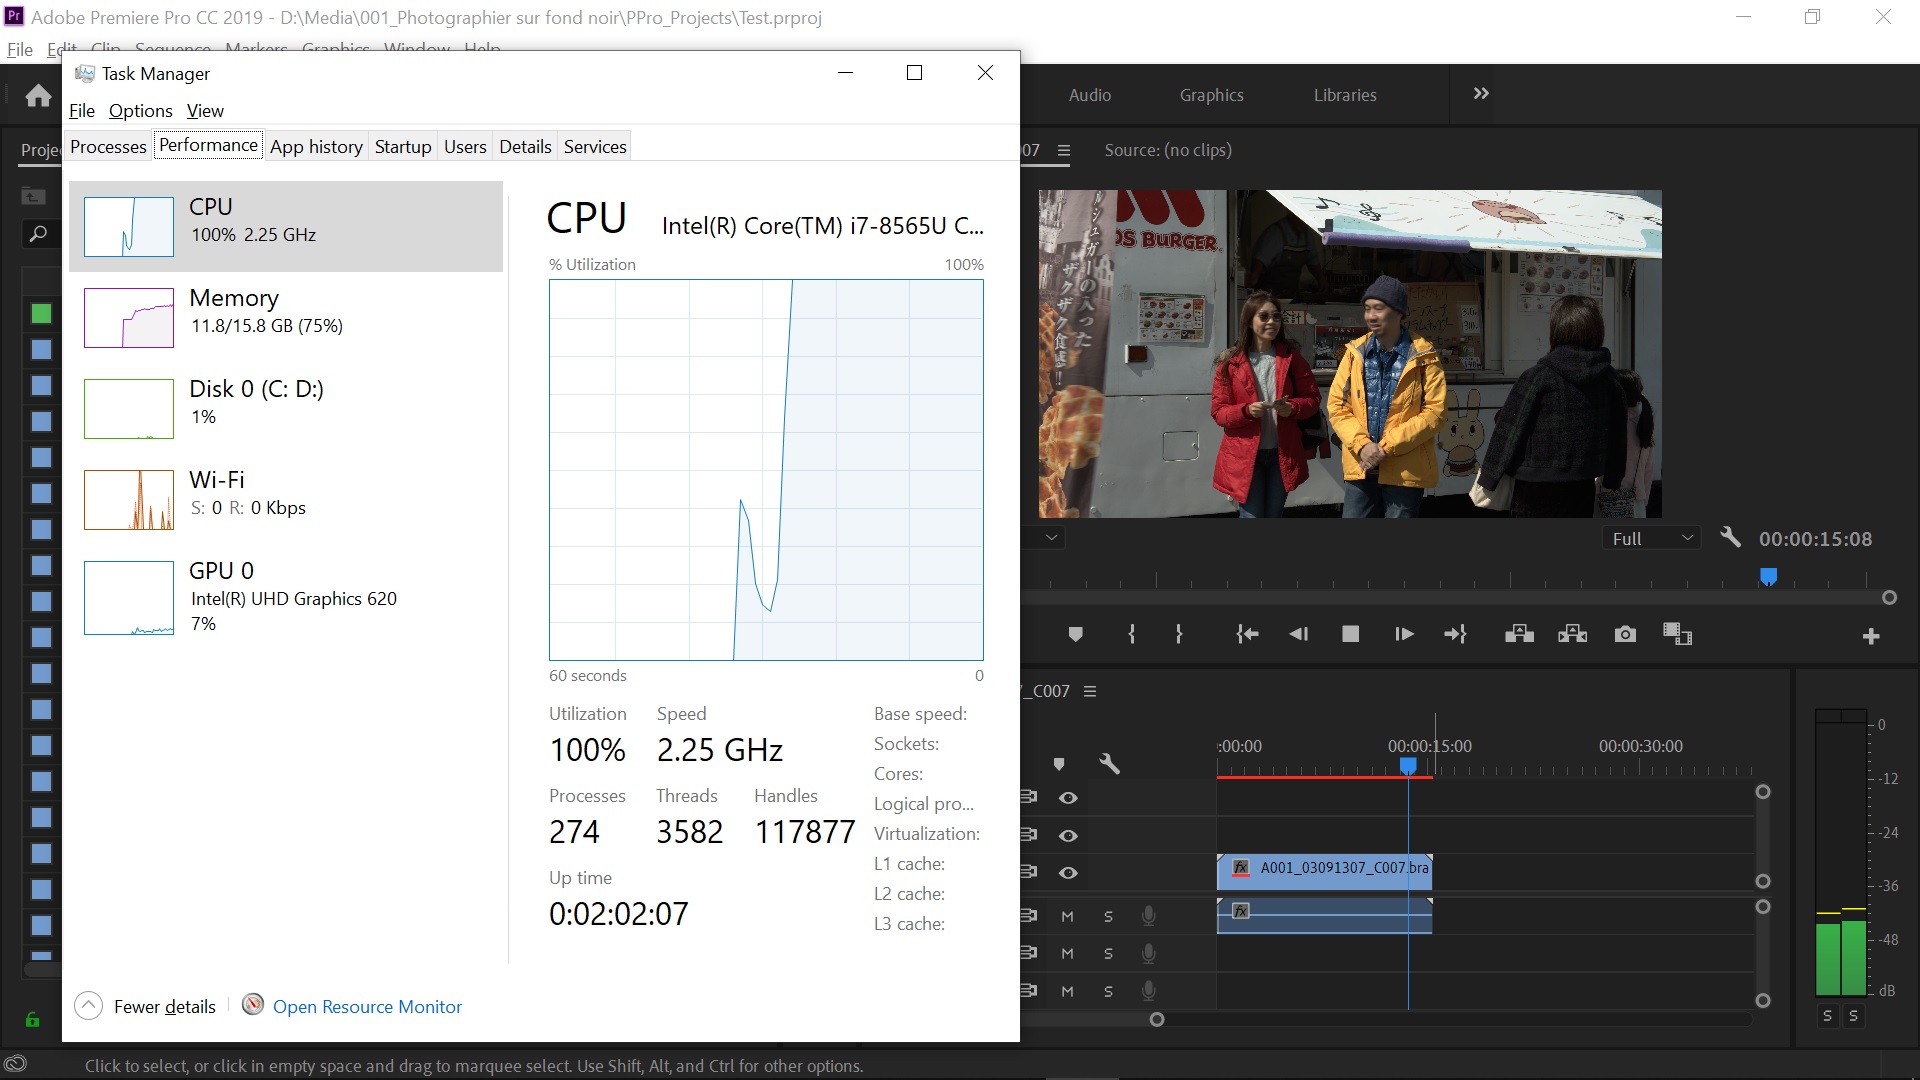Open the Full playback resolution dropdown
This screenshot has width=1920, height=1080.
click(1651, 538)
